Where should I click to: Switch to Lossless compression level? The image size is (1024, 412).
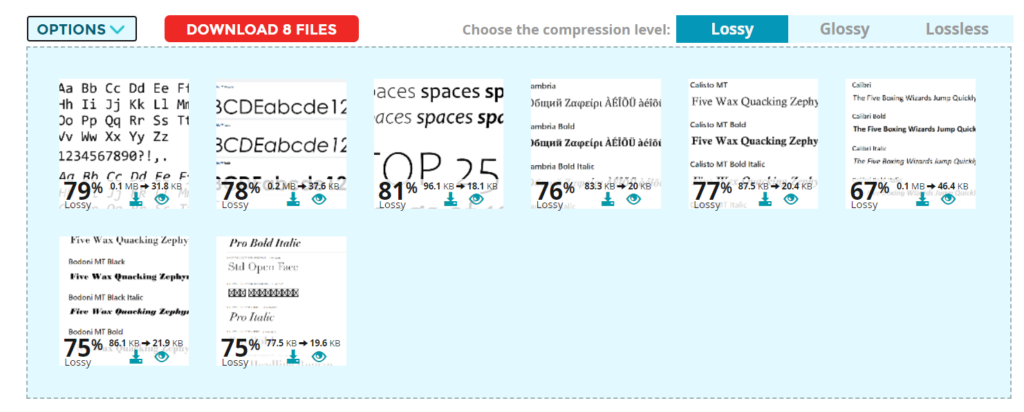click(957, 29)
